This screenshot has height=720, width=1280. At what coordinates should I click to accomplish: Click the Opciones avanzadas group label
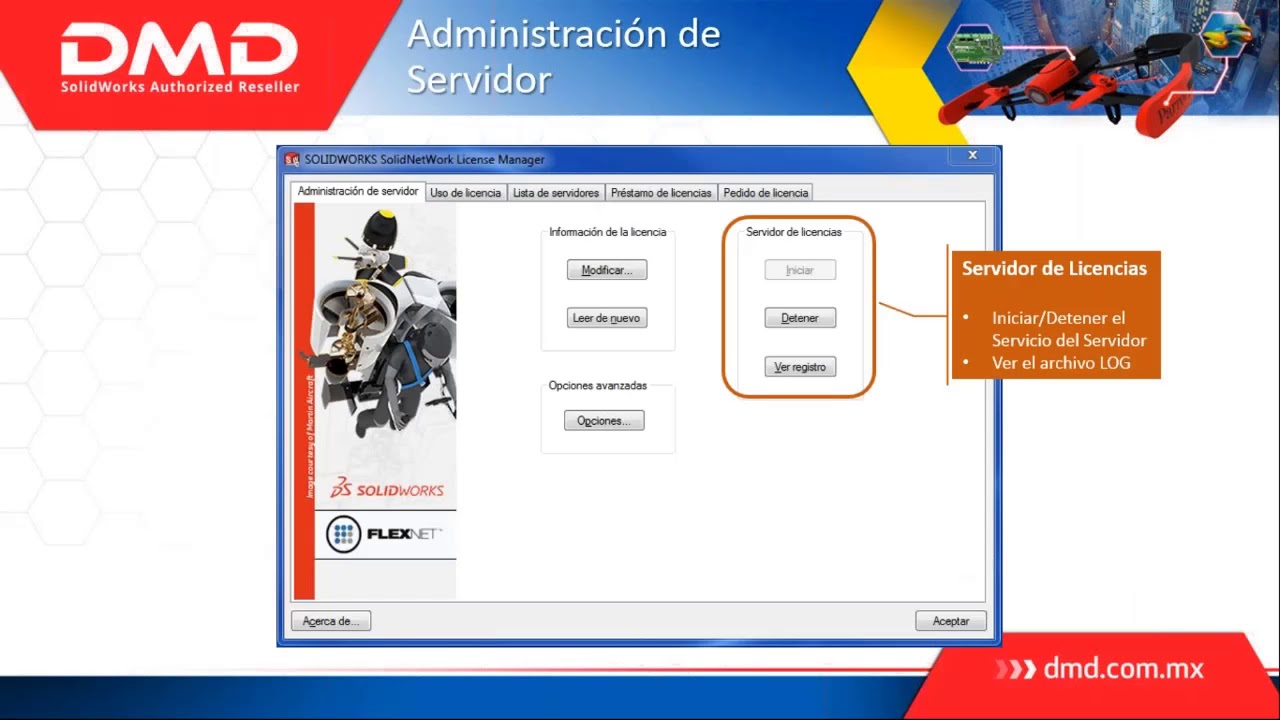point(598,385)
